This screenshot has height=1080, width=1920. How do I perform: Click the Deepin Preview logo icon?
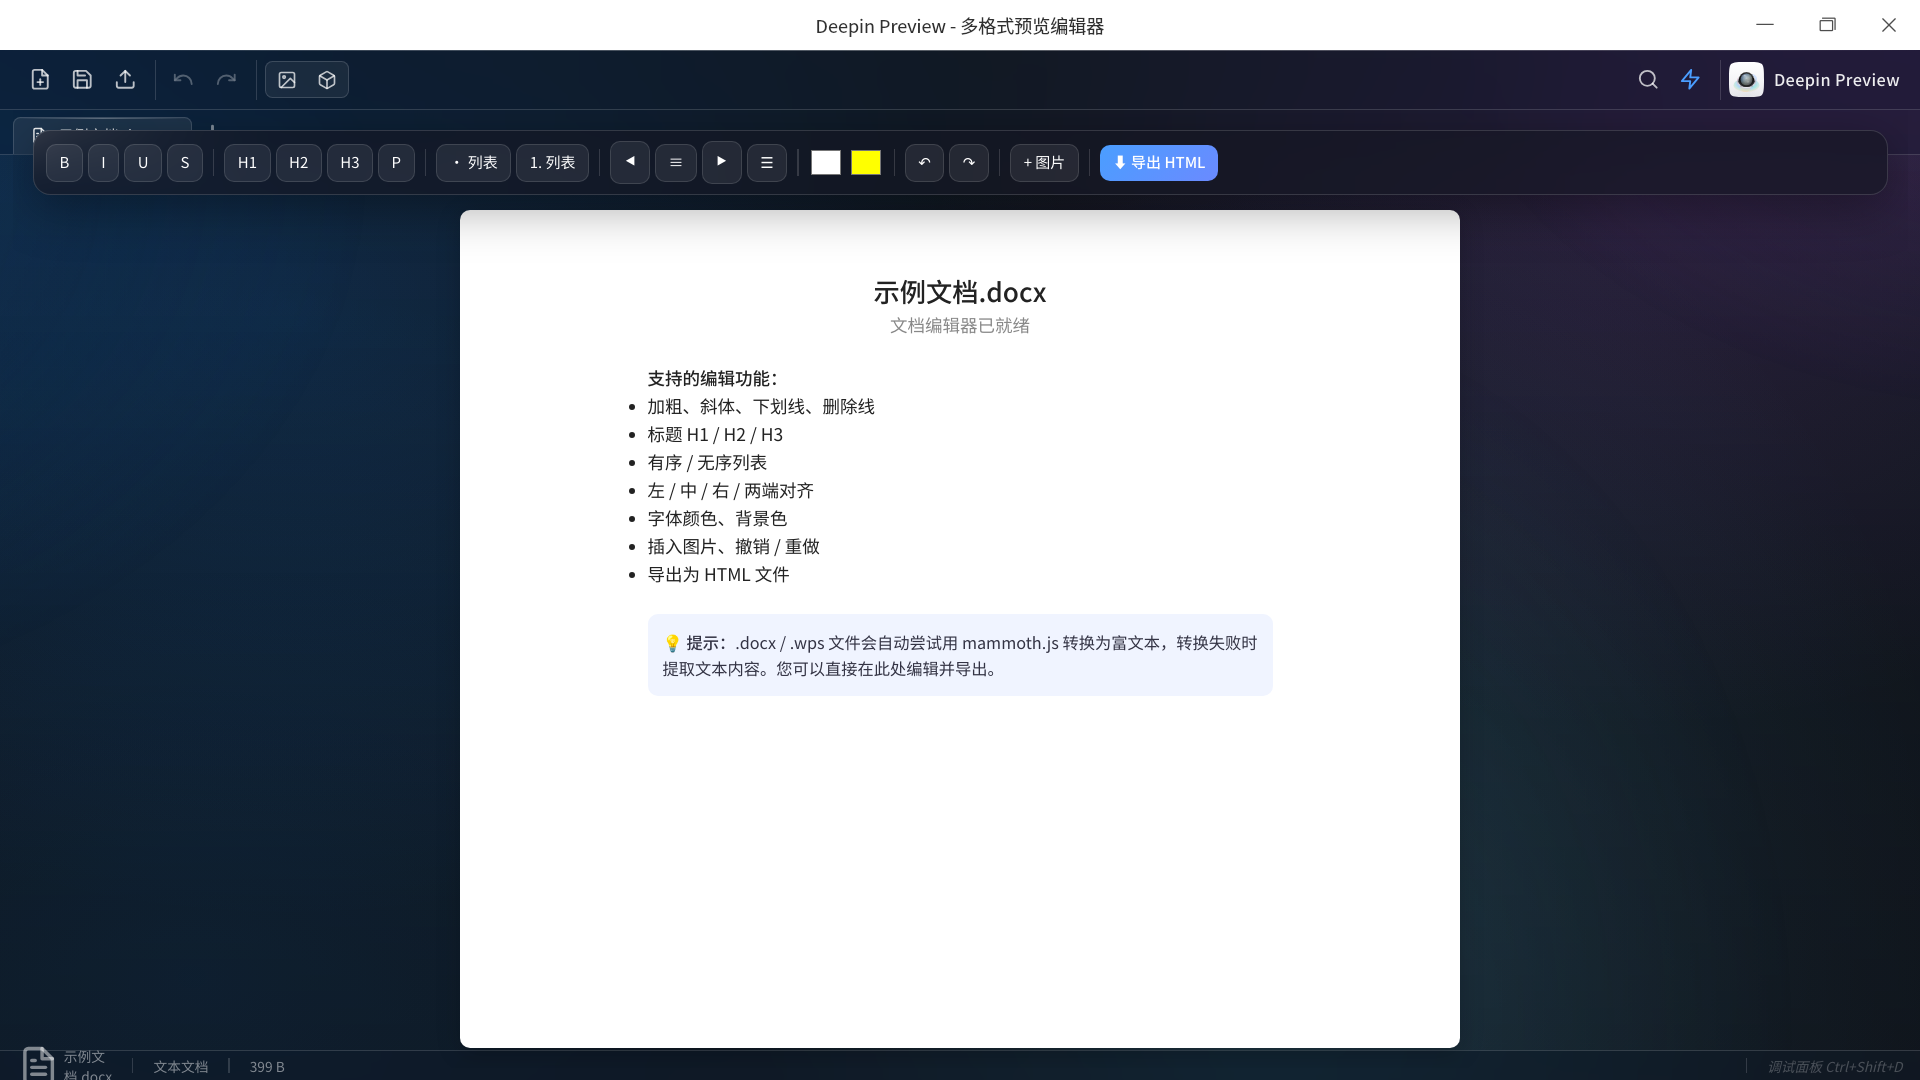tap(1746, 79)
